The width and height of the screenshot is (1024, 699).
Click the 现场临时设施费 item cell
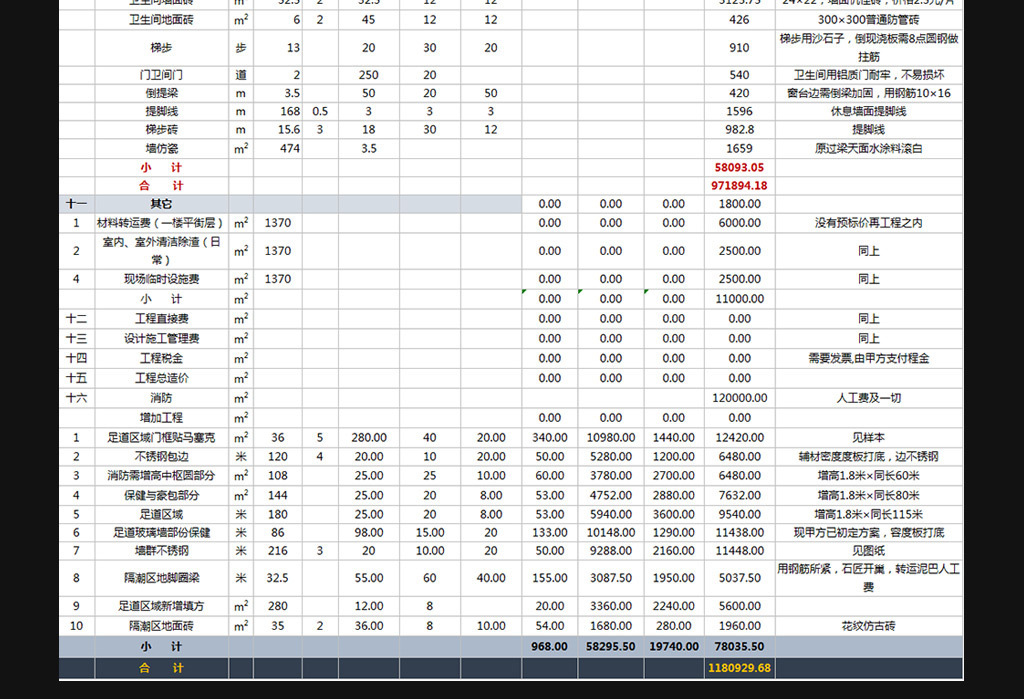161,279
